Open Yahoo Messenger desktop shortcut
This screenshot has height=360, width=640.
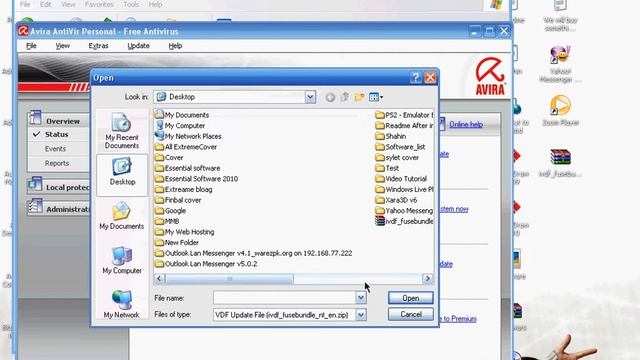tap(560, 64)
